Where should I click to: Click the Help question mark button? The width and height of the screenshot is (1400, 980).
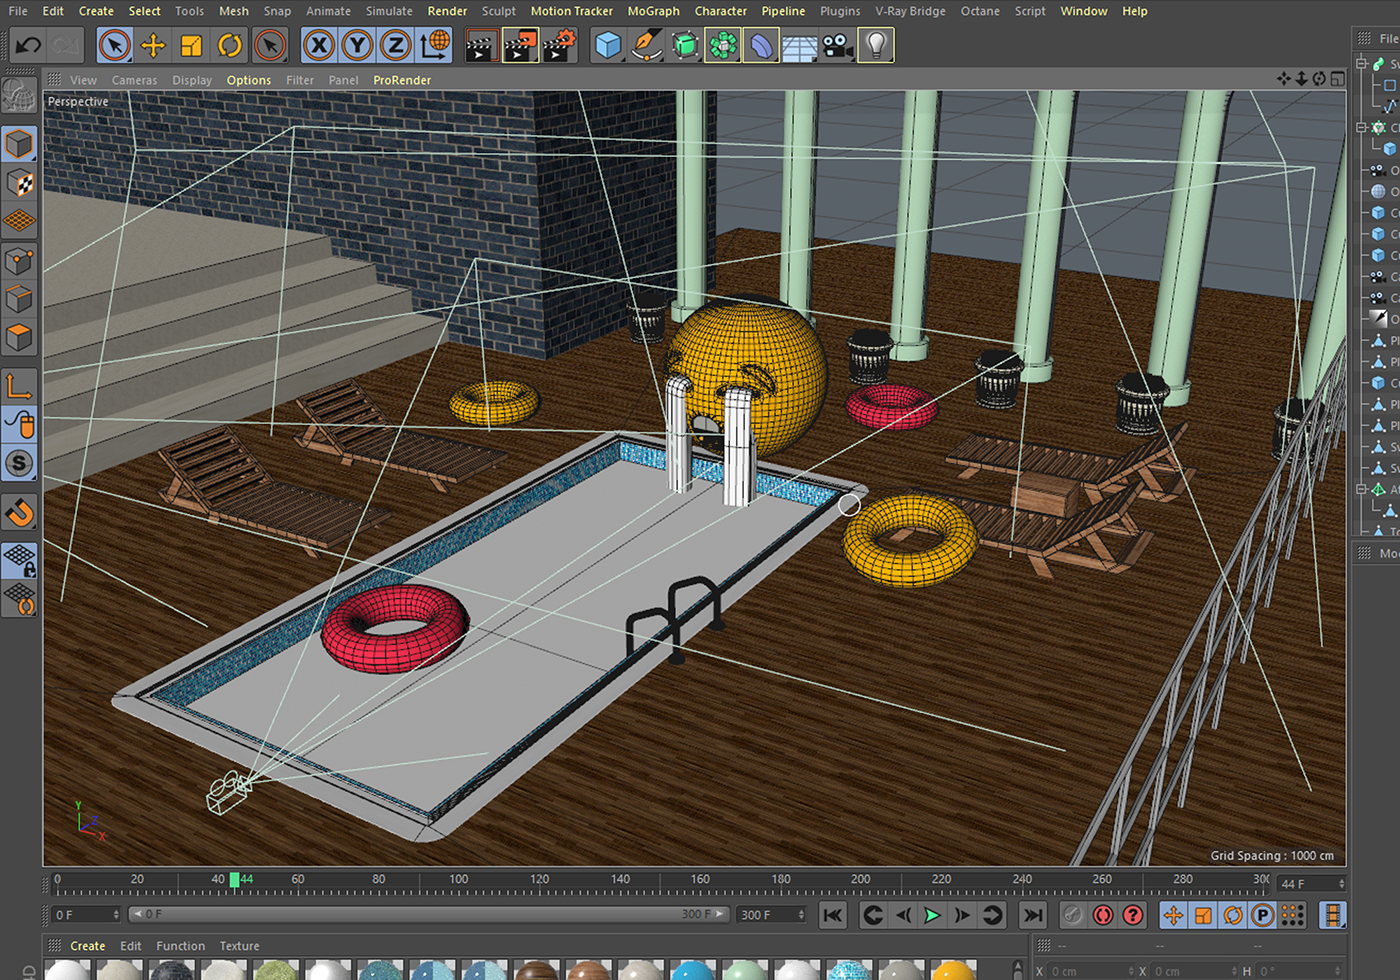tap(1132, 914)
